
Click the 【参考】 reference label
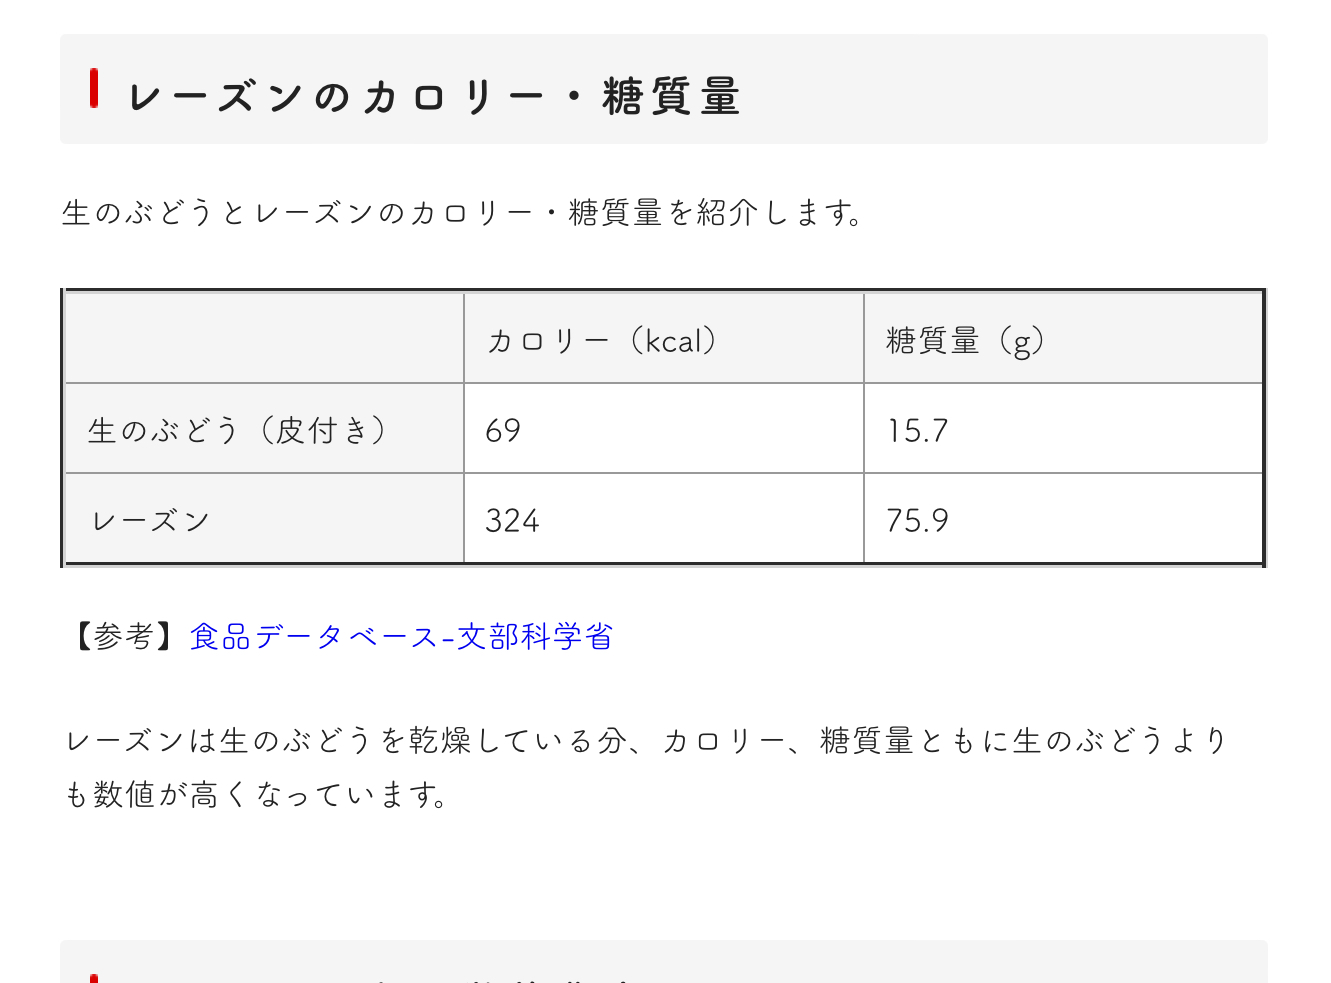pyautogui.click(x=124, y=637)
